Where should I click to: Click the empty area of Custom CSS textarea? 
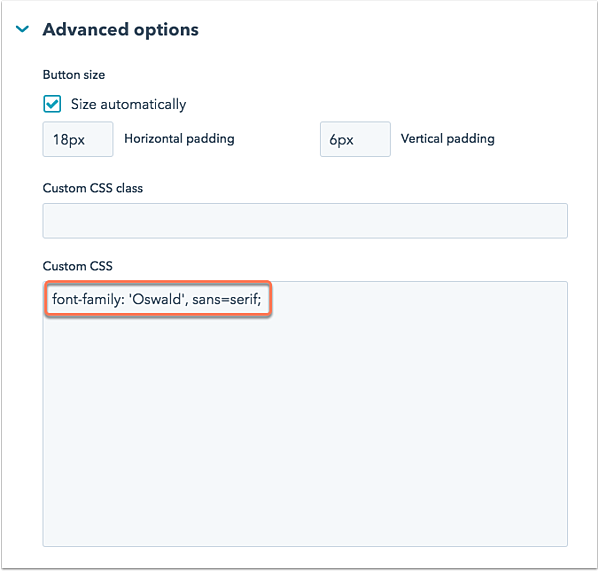click(x=305, y=432)
